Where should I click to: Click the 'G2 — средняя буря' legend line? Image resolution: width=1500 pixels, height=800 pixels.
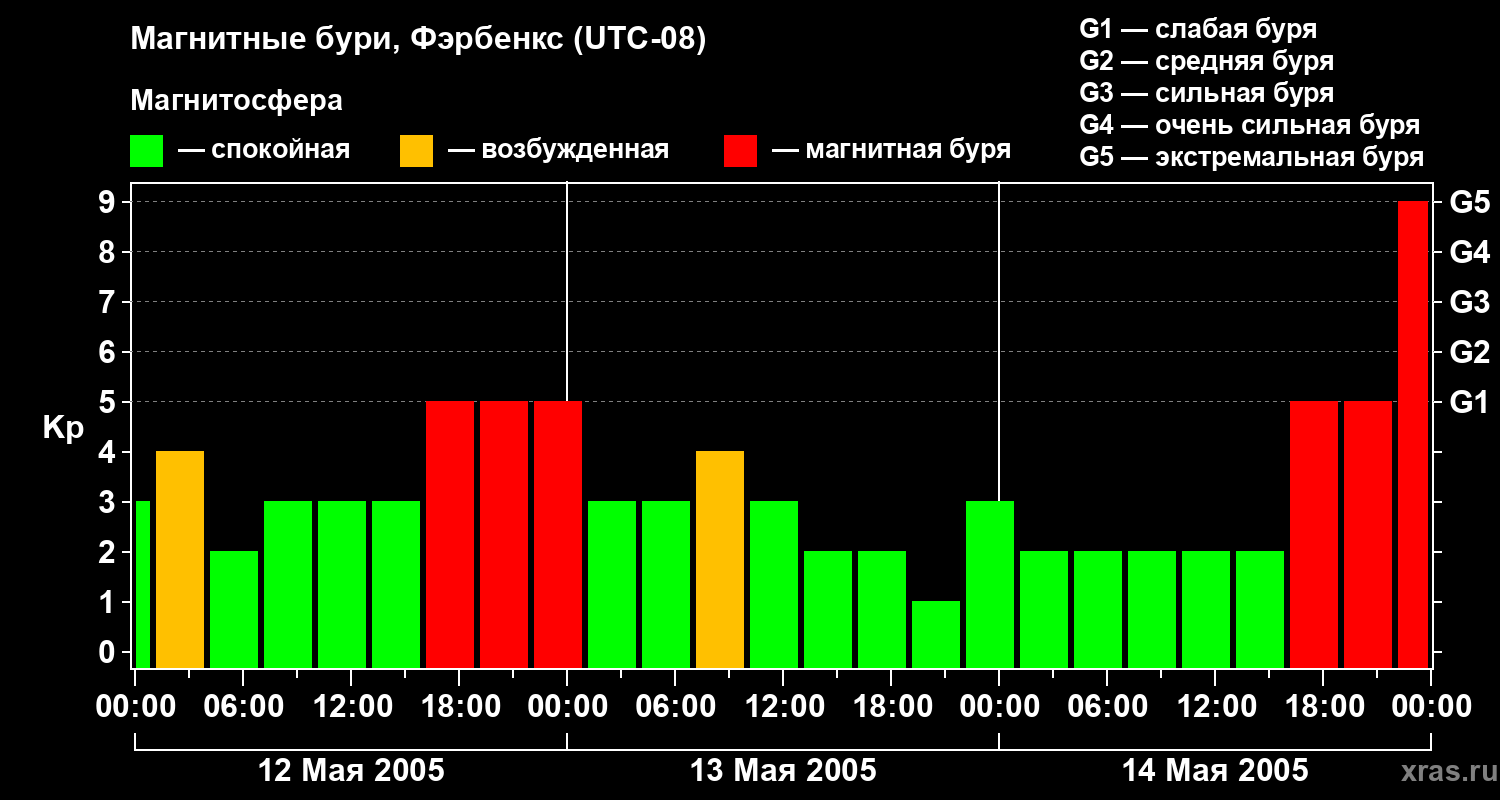click(1207, 61)
